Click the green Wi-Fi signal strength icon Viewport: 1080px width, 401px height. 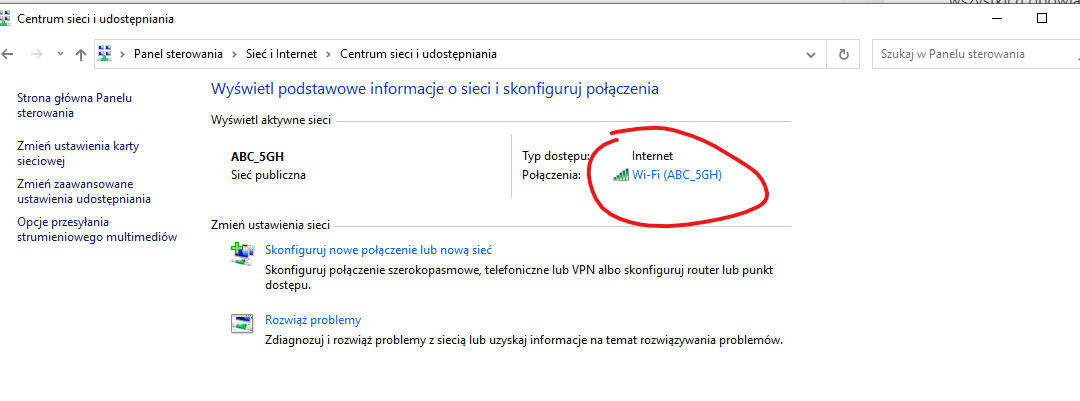click(x=621, y=175)
